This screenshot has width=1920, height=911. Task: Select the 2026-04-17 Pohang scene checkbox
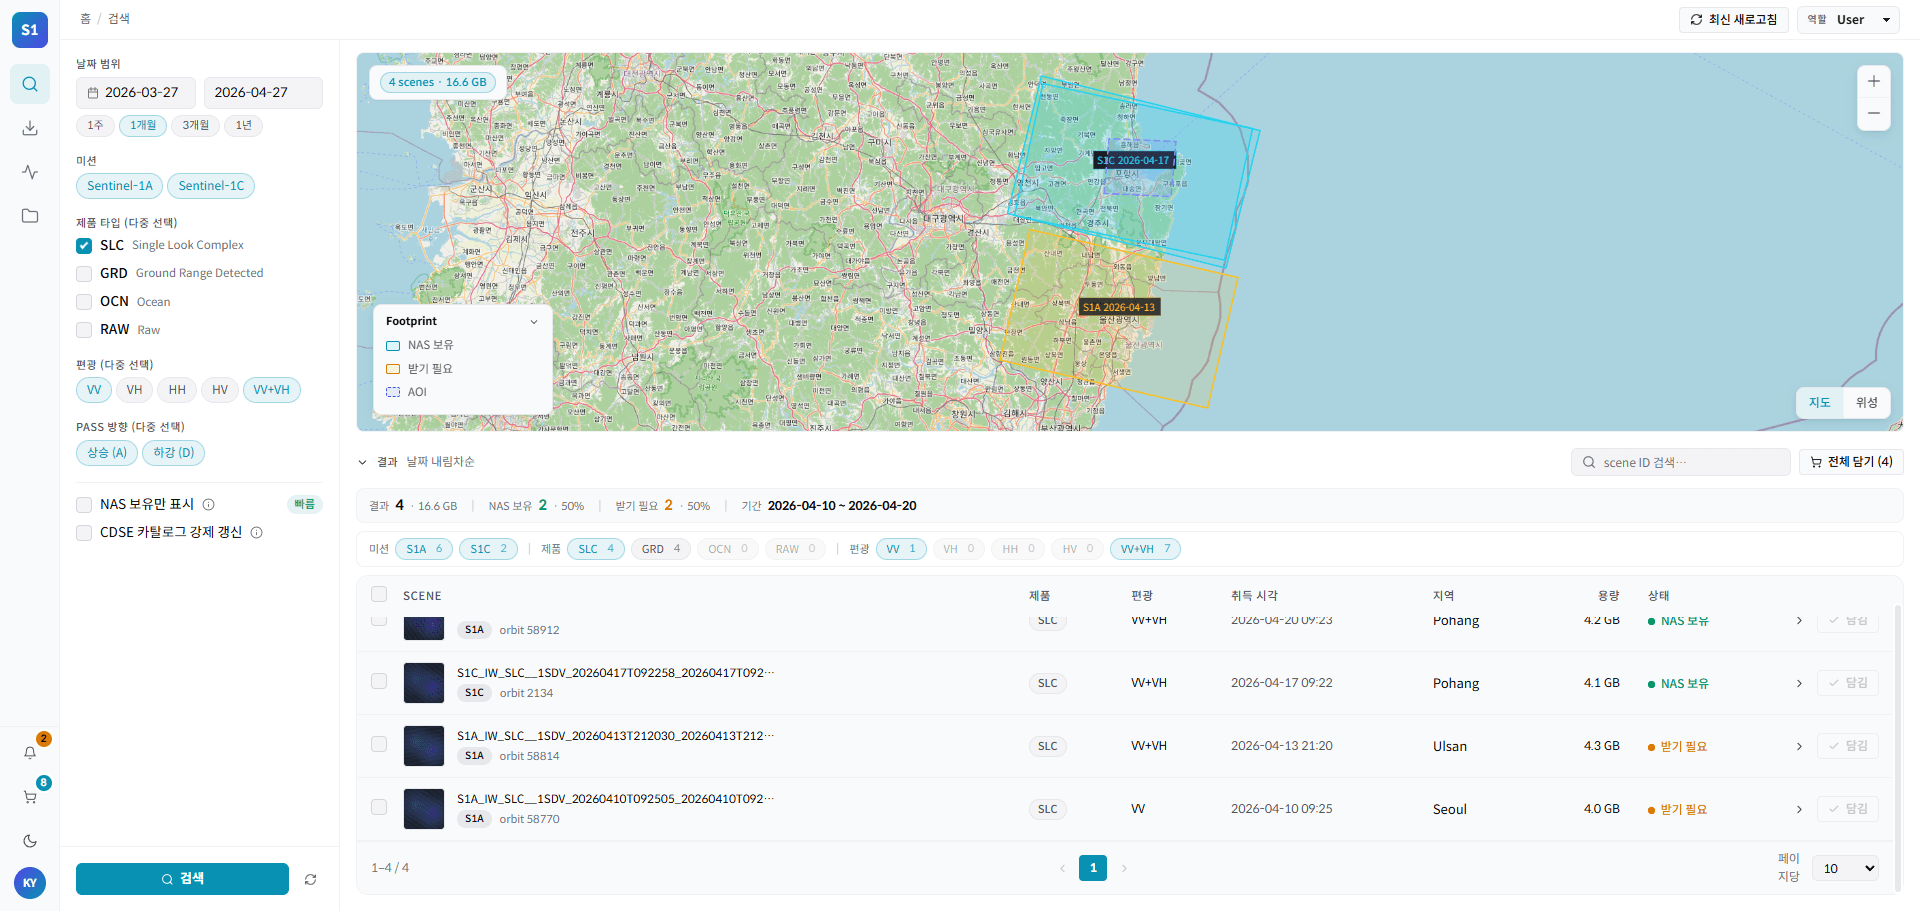379,681
